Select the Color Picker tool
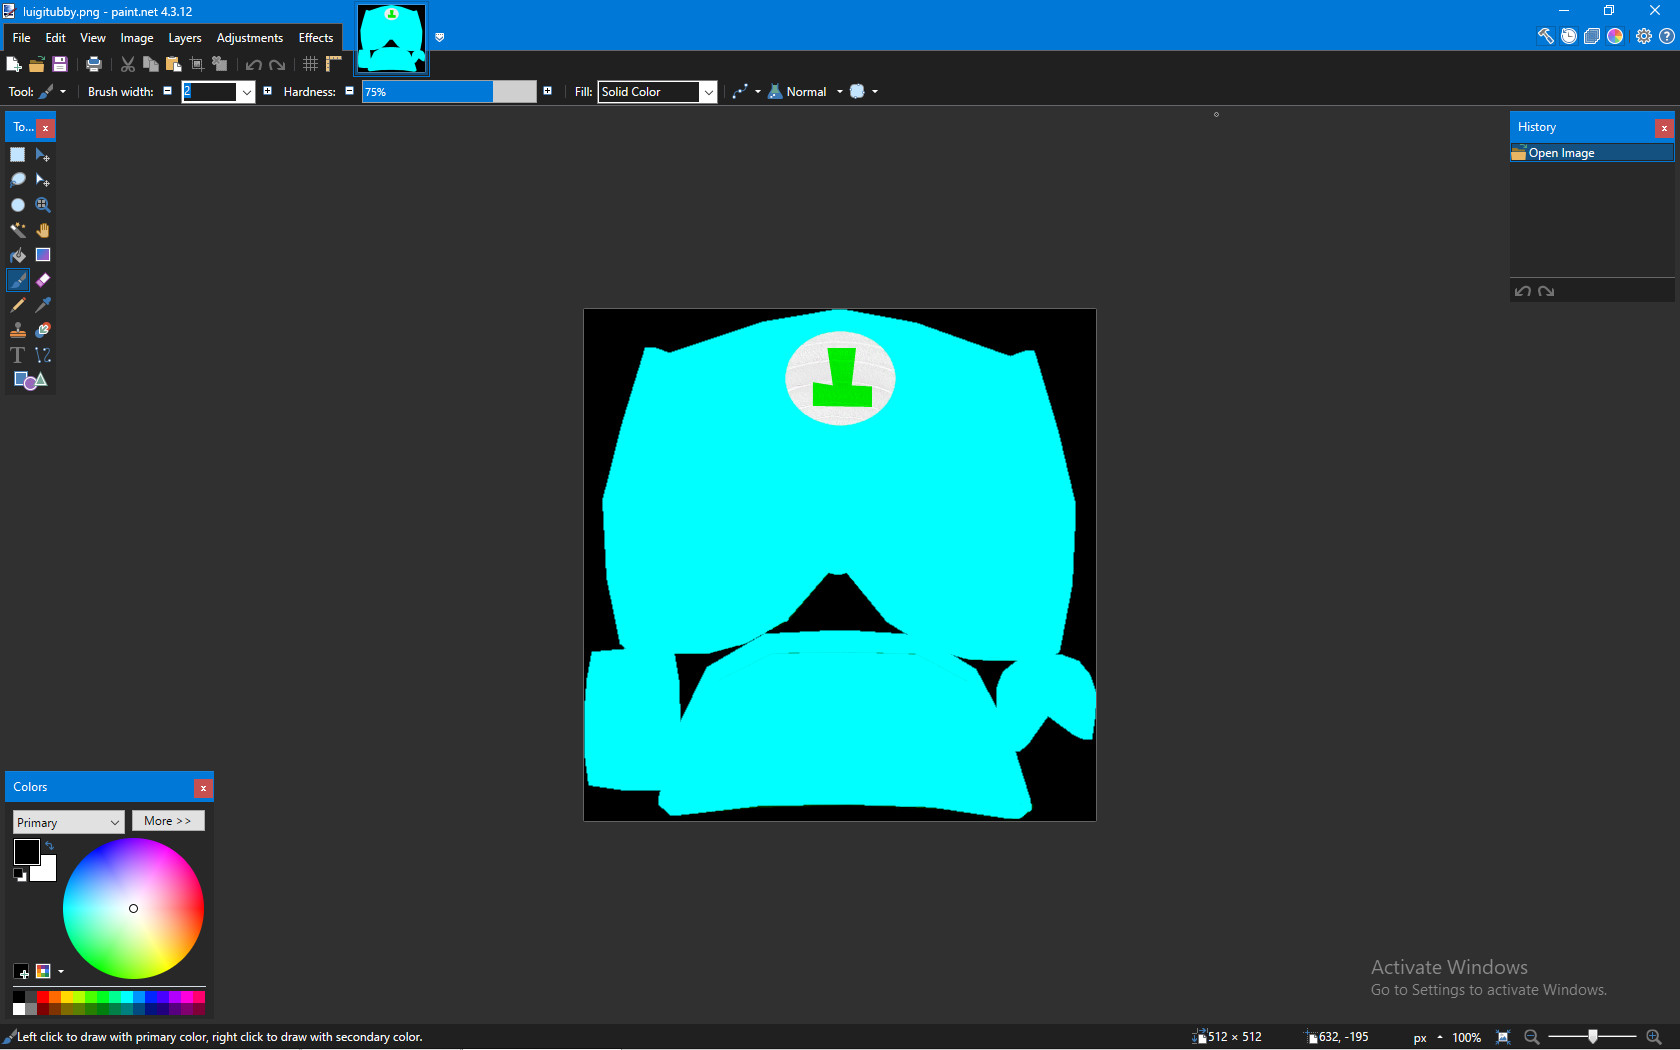Viewport: 1680px width, 1050px height. pos(43,305)
